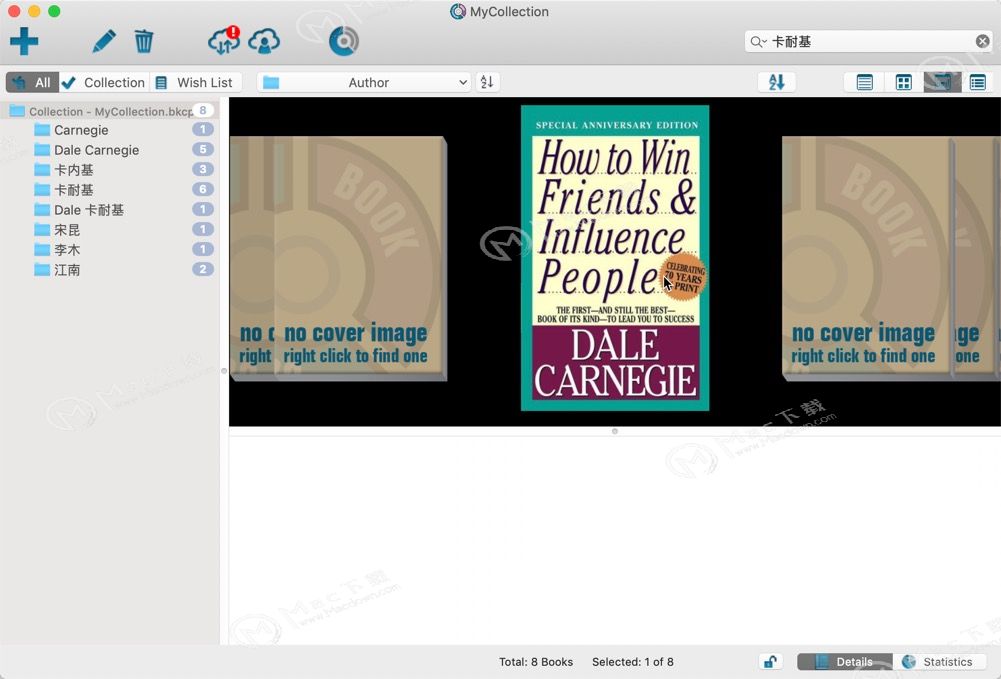
Task: Click the cover flow pane splitter dot
Action: pos(615,431)
